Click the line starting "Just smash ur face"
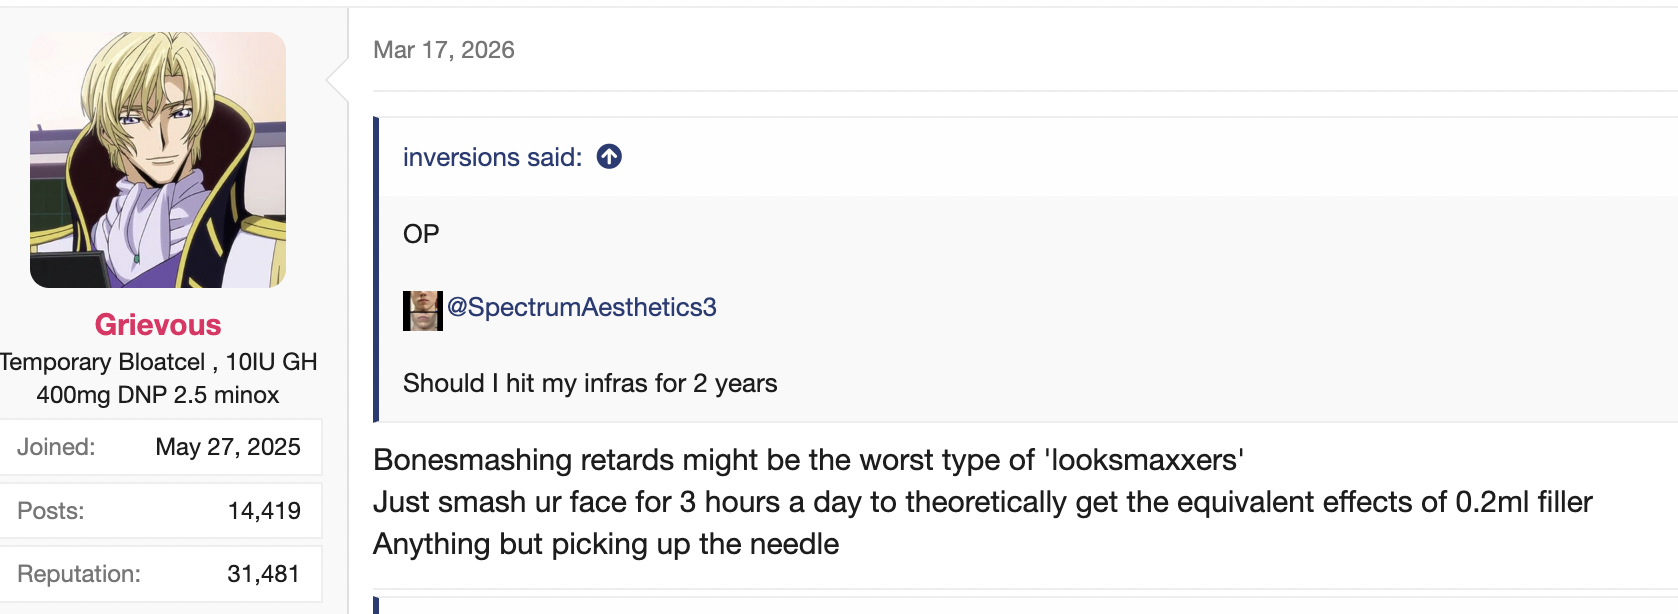The width and height of the screenshot is (1678, 614). 982,502
